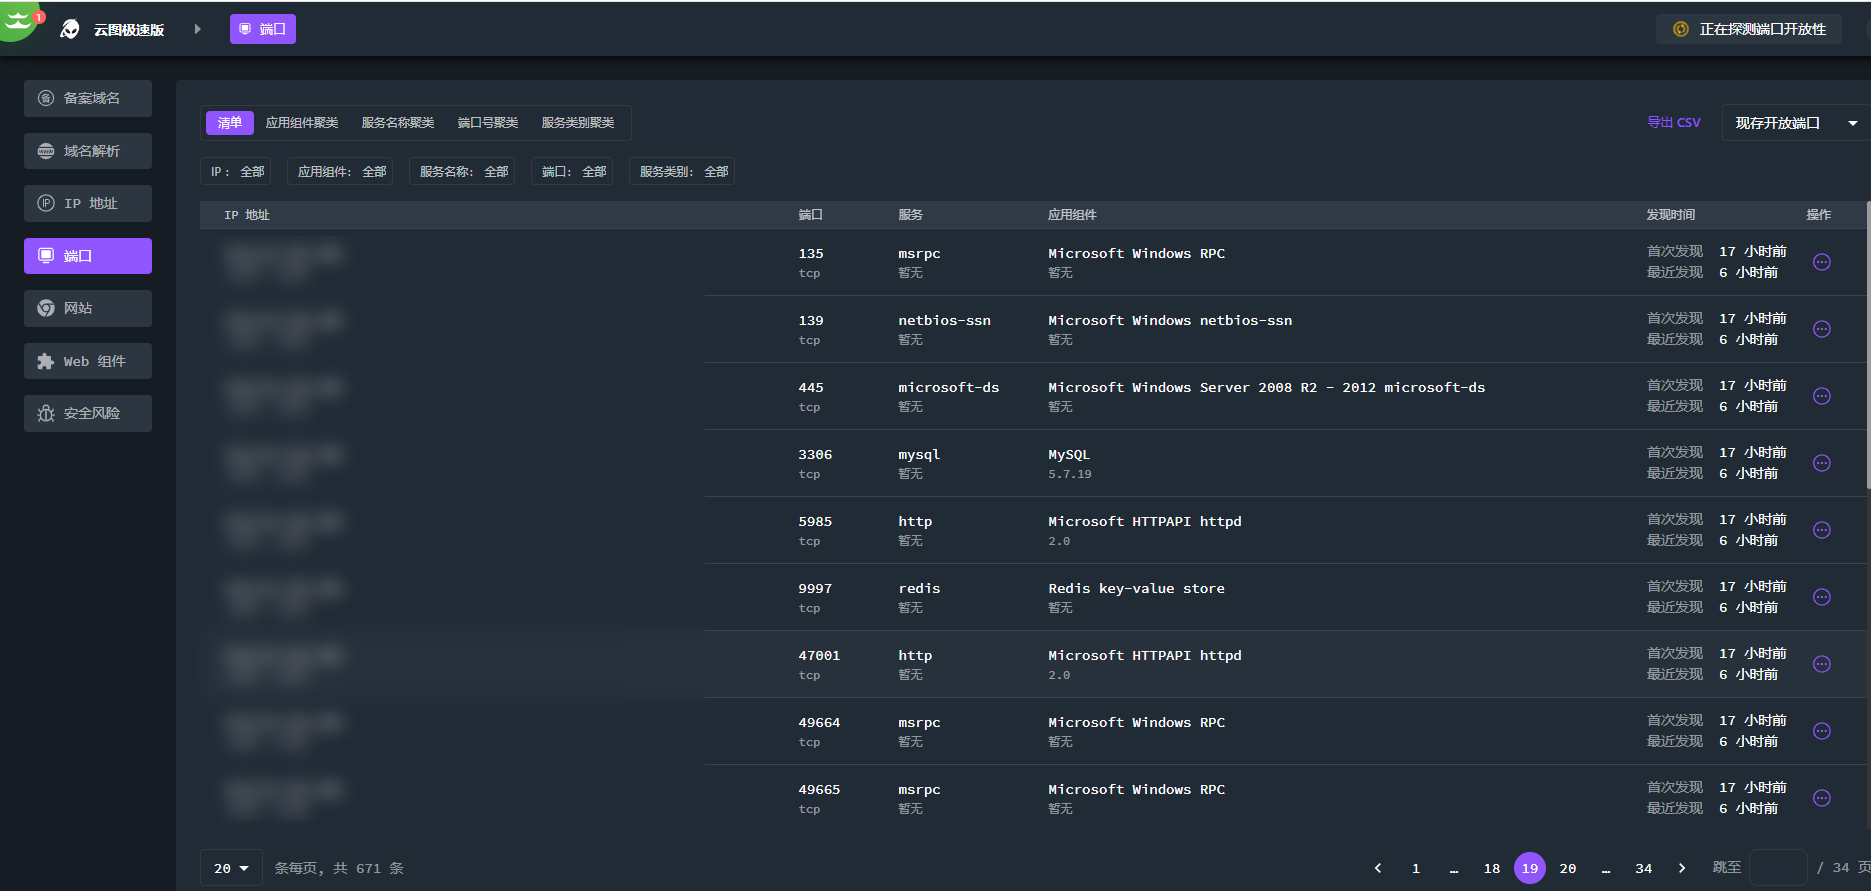Open the actions icon on the MySQL 3306 row
Viewport: 1871px width, 891px height.
click(x=1821, y=463)
